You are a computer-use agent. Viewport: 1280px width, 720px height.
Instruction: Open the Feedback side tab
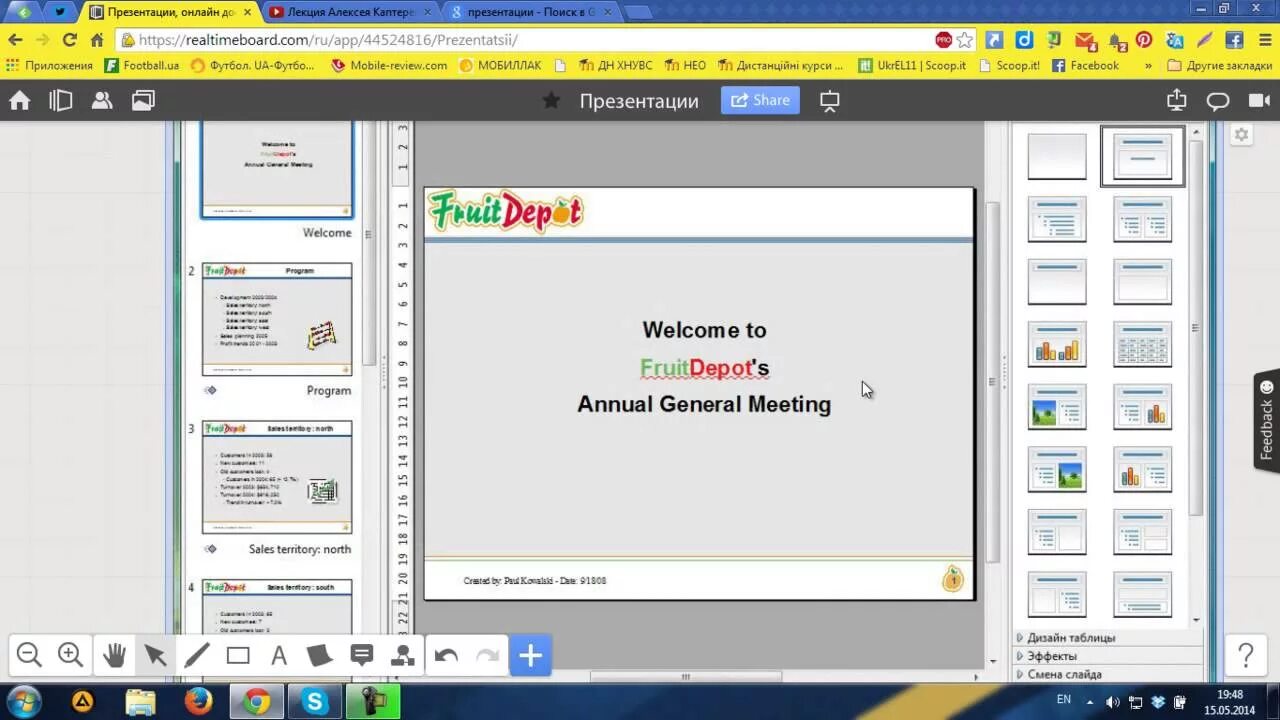(x=1267, y=420)
